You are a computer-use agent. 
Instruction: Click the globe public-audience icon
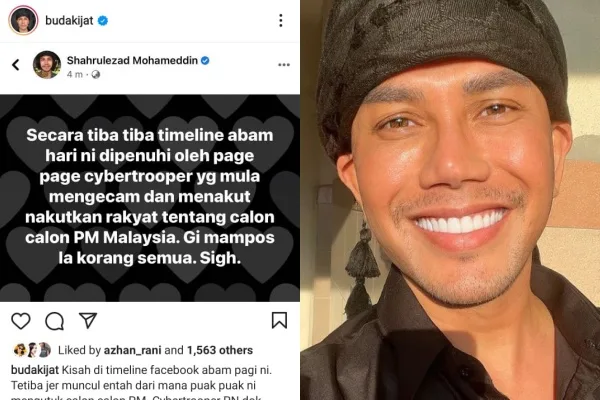tap(96, 74)
